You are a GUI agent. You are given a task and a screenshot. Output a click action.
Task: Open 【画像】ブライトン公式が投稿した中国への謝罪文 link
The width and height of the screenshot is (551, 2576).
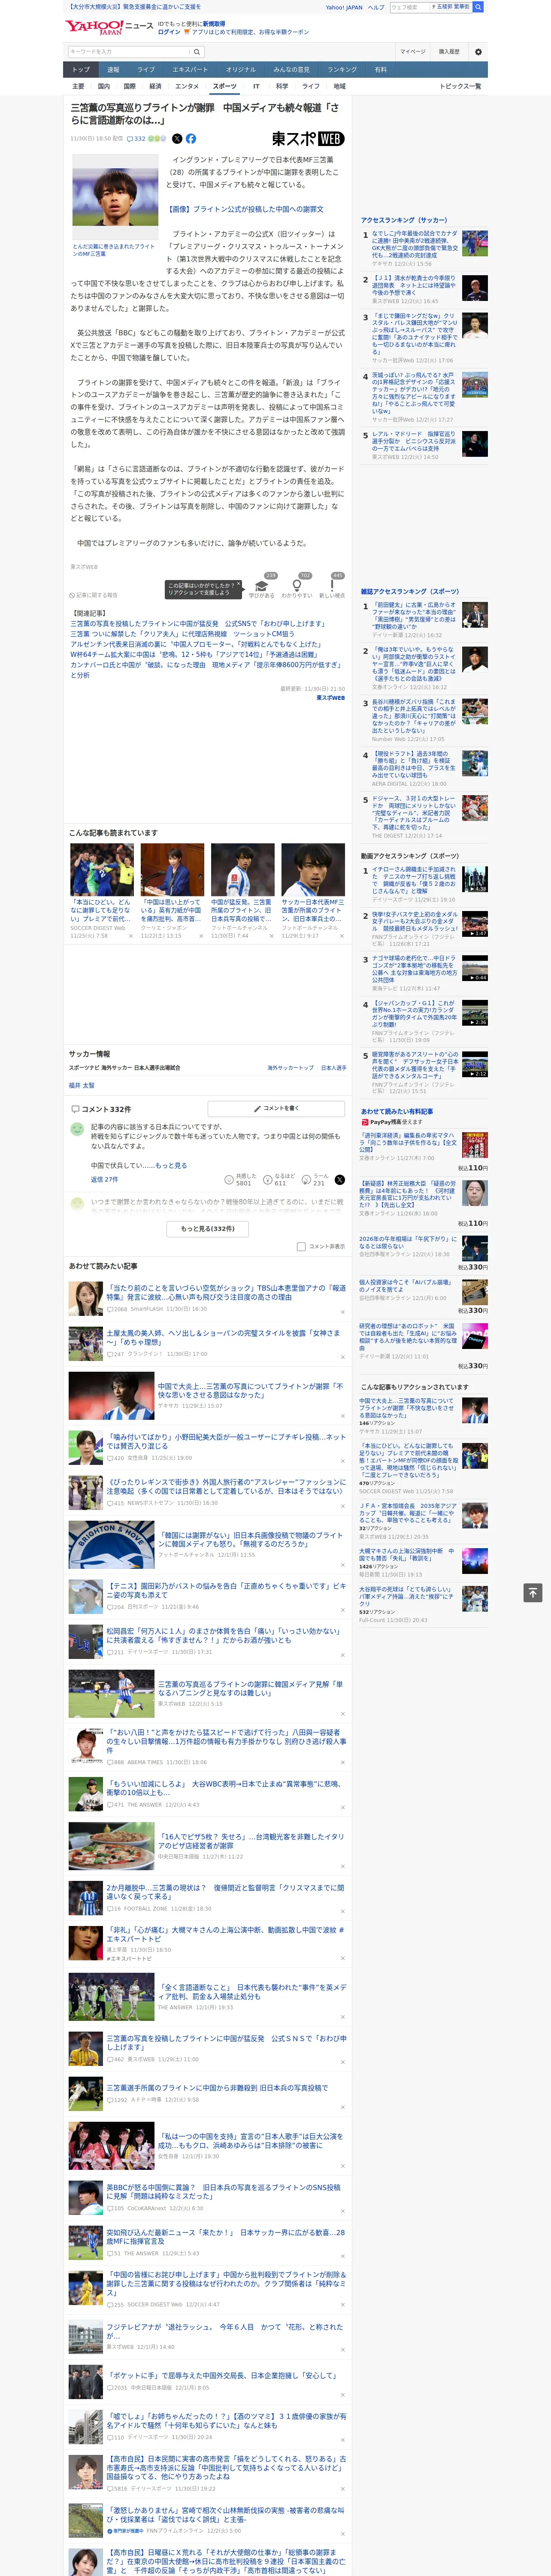[x=245, y=209]
